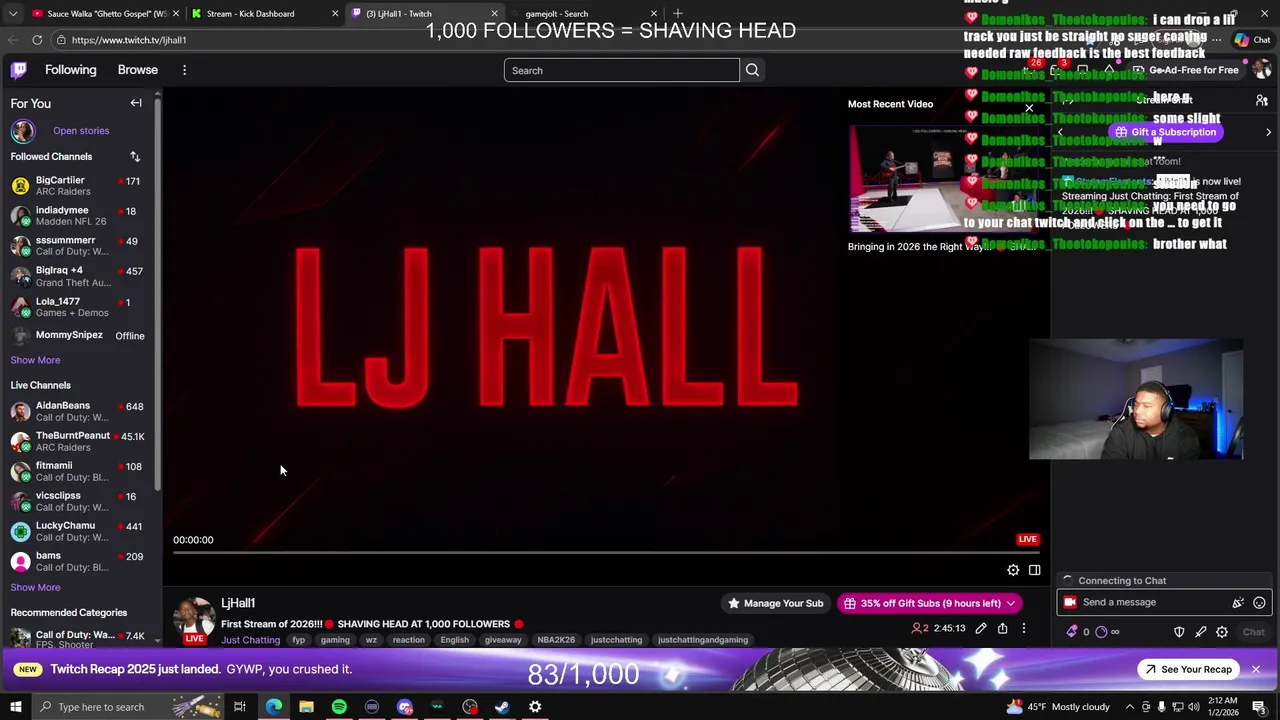Image resolution: width=1280 pixels, height=720 pixels.
Task: Open community list icon in chat header
Action: click(1262, 100)
